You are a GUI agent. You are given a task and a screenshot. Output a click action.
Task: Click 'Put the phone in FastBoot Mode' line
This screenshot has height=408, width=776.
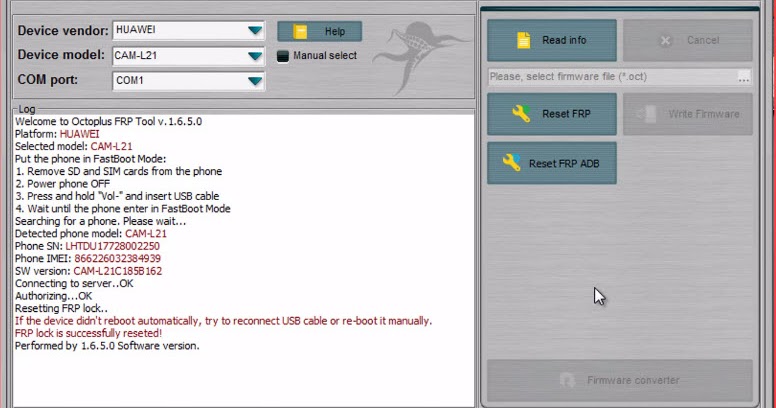click(91, 159)
